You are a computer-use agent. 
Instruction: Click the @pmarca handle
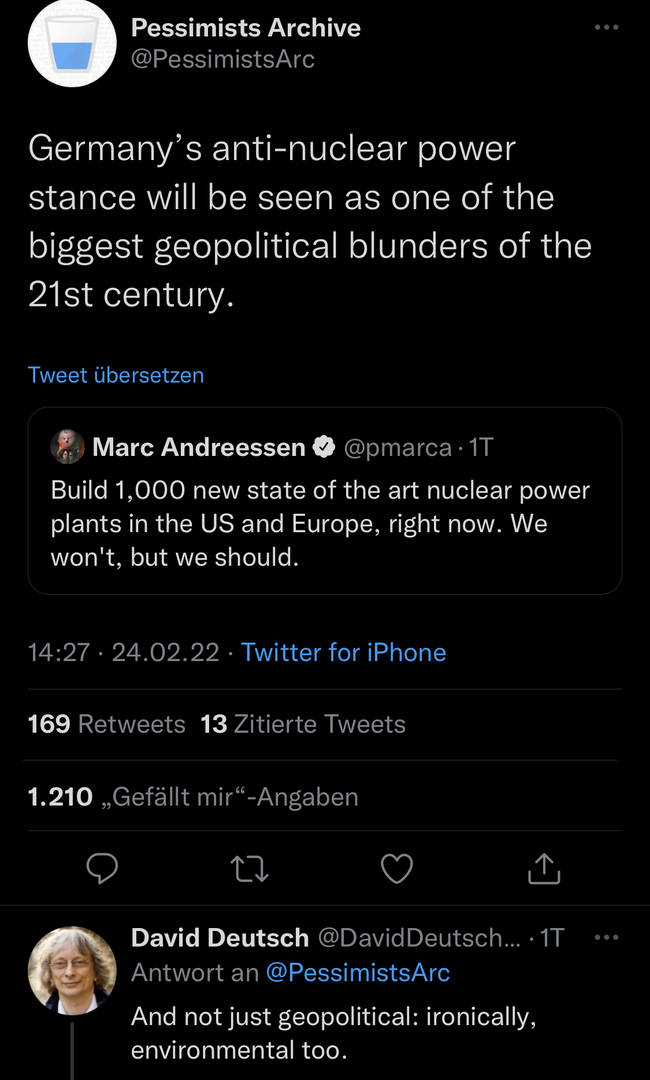click(x=397, y=447)
